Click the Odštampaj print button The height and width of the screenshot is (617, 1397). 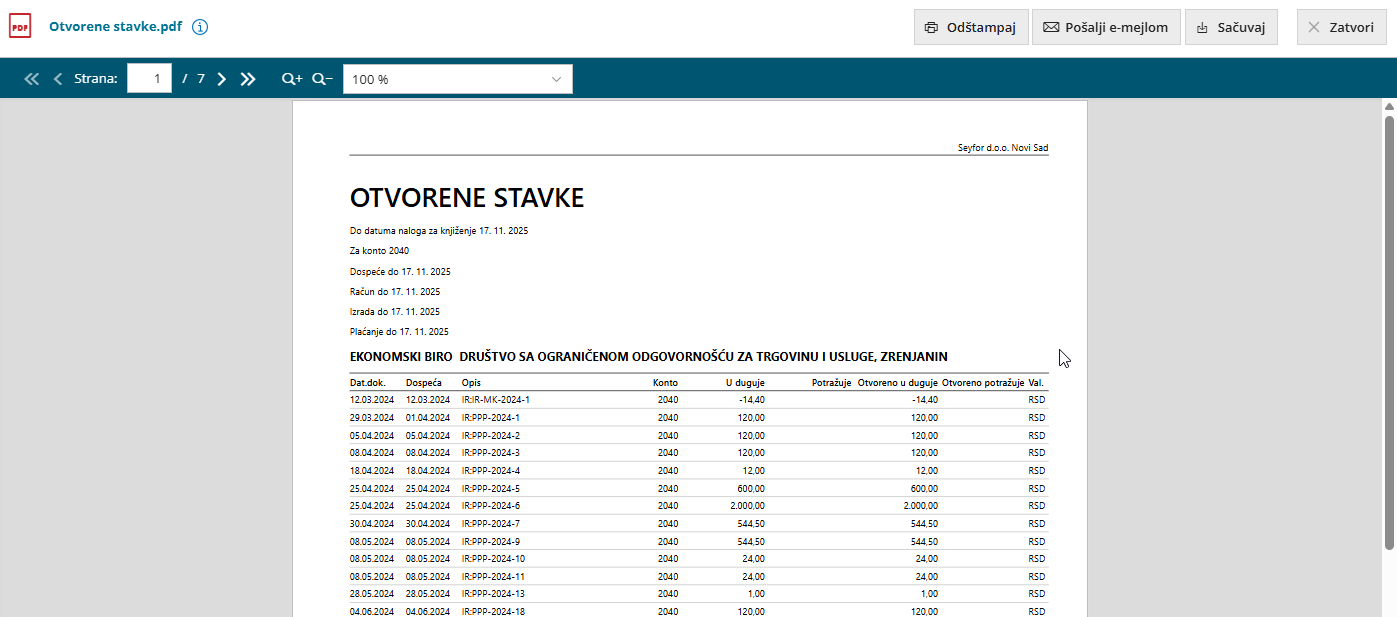[971, 27]
